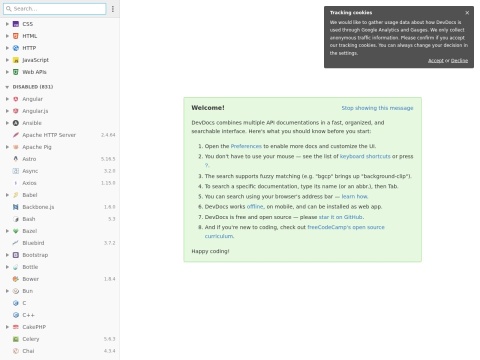Screen dimensions: 480x360
Task: Click the Apache Pig icon
Action: (16, 147)
